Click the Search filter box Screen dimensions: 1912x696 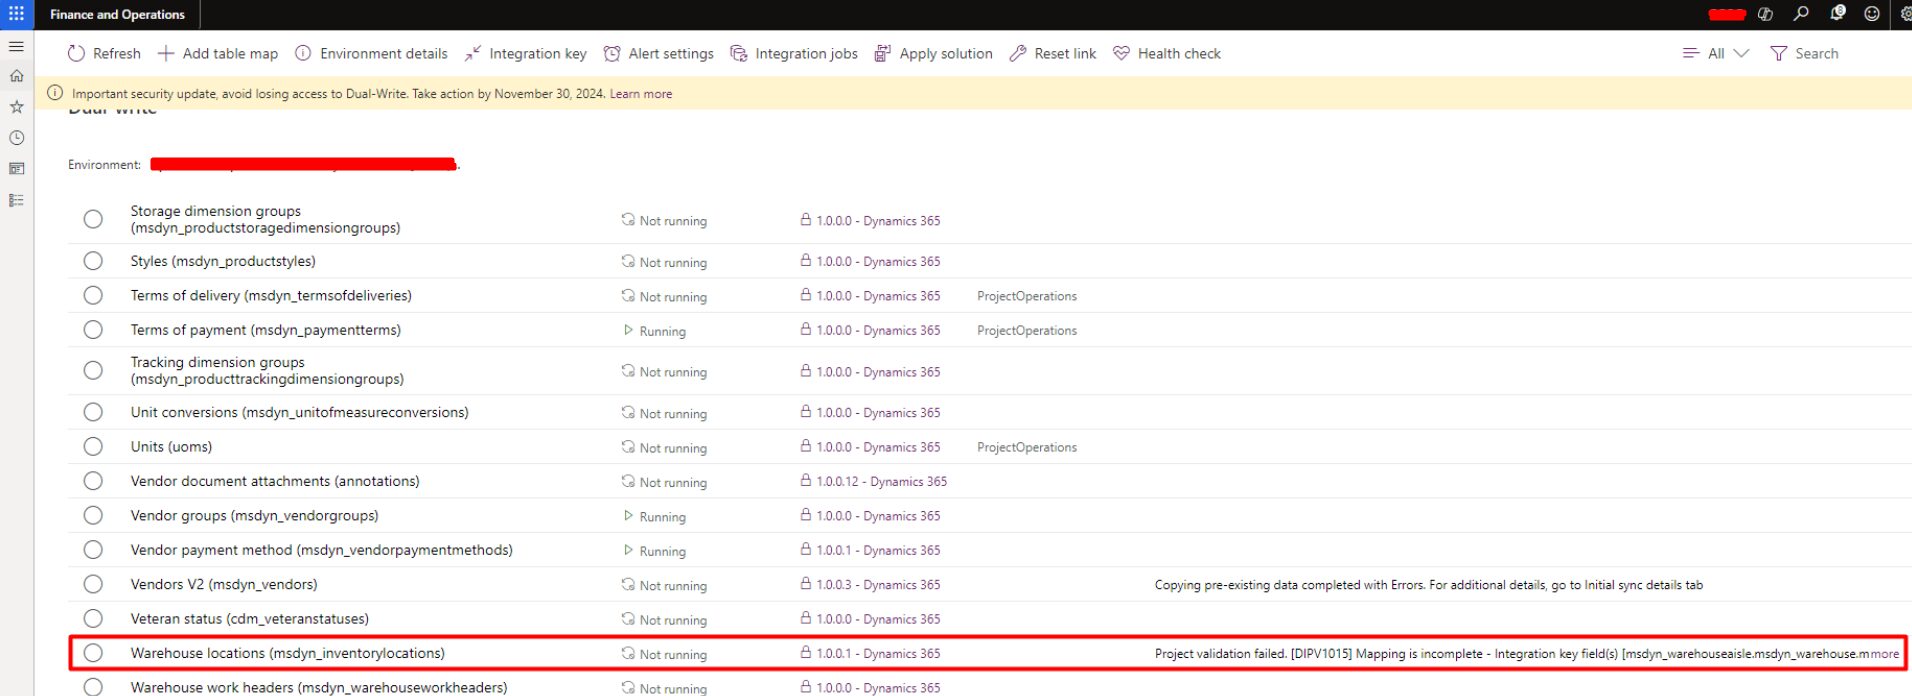(1805, 53)
